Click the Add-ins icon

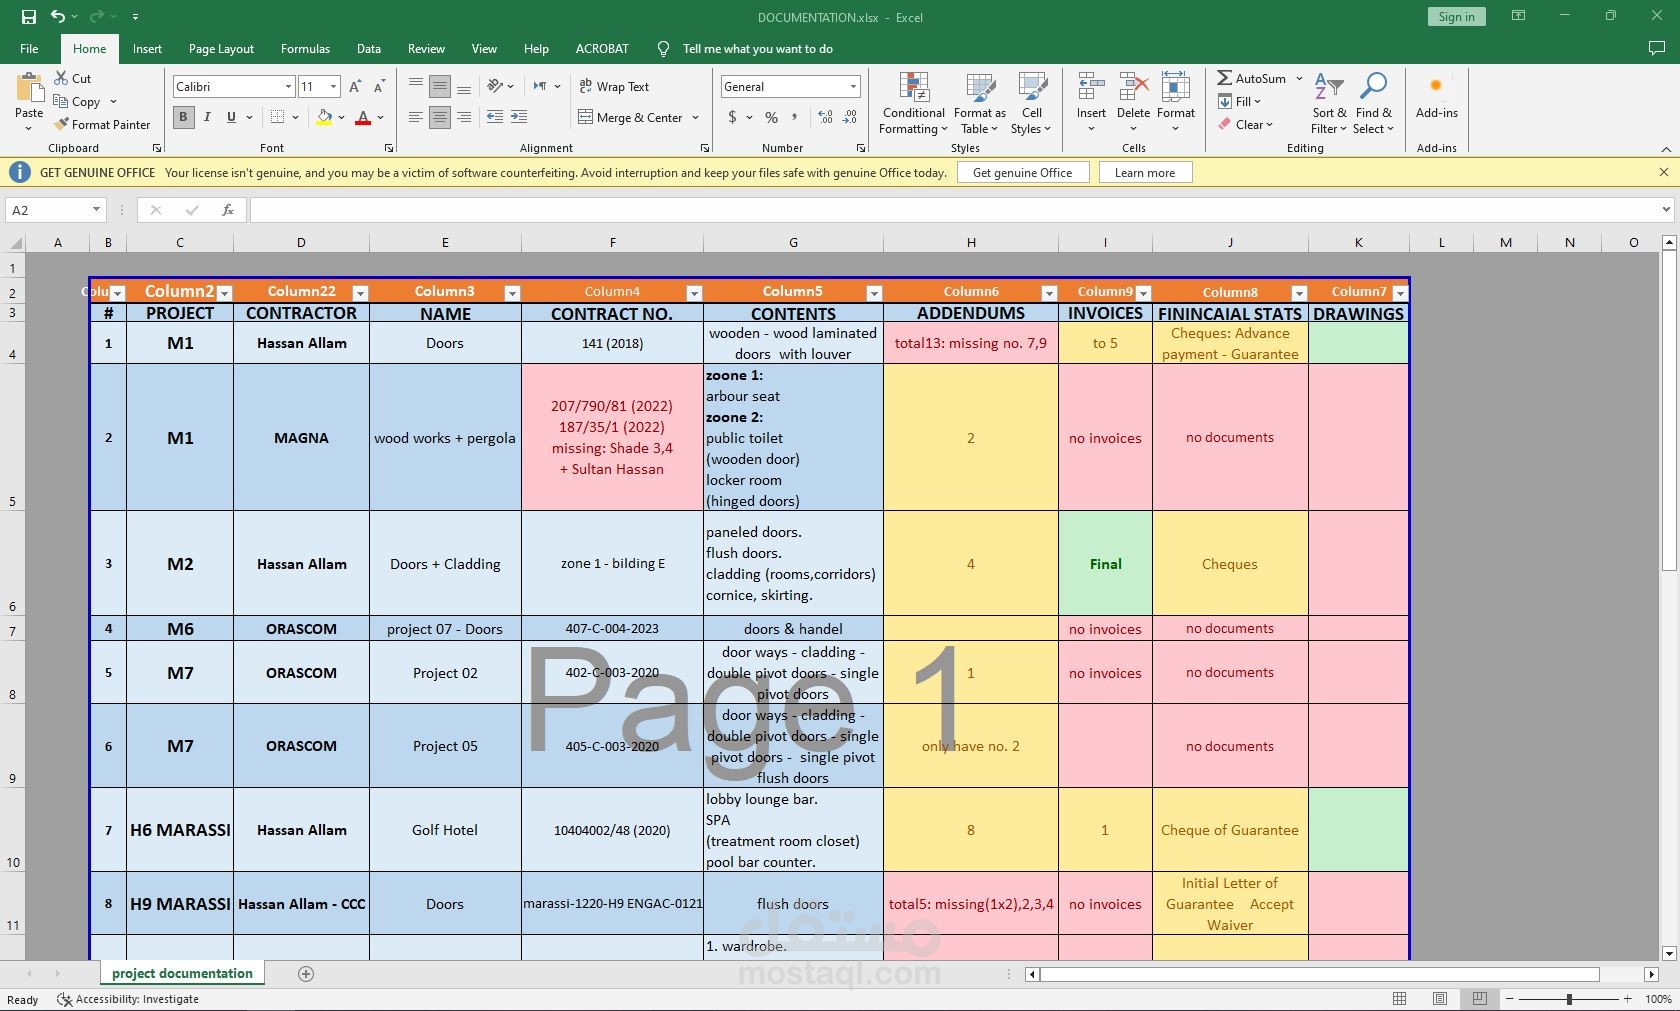point(1436,87)
